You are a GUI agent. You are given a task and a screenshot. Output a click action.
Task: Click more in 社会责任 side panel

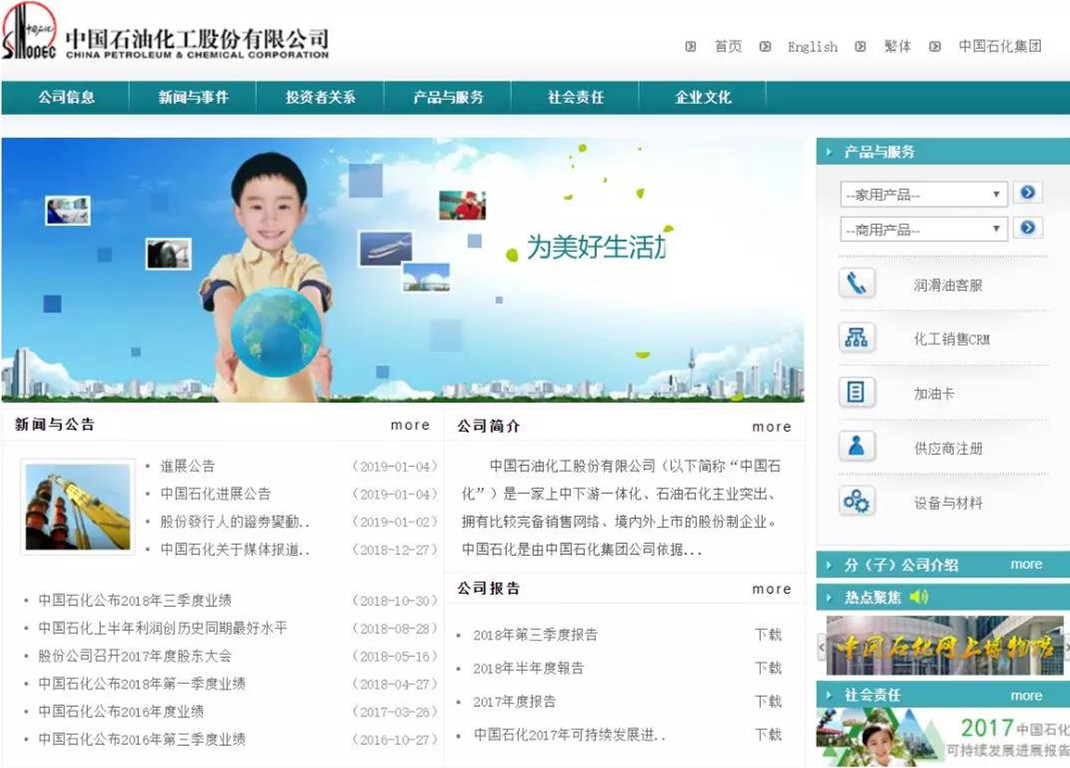pos(1026,696)
